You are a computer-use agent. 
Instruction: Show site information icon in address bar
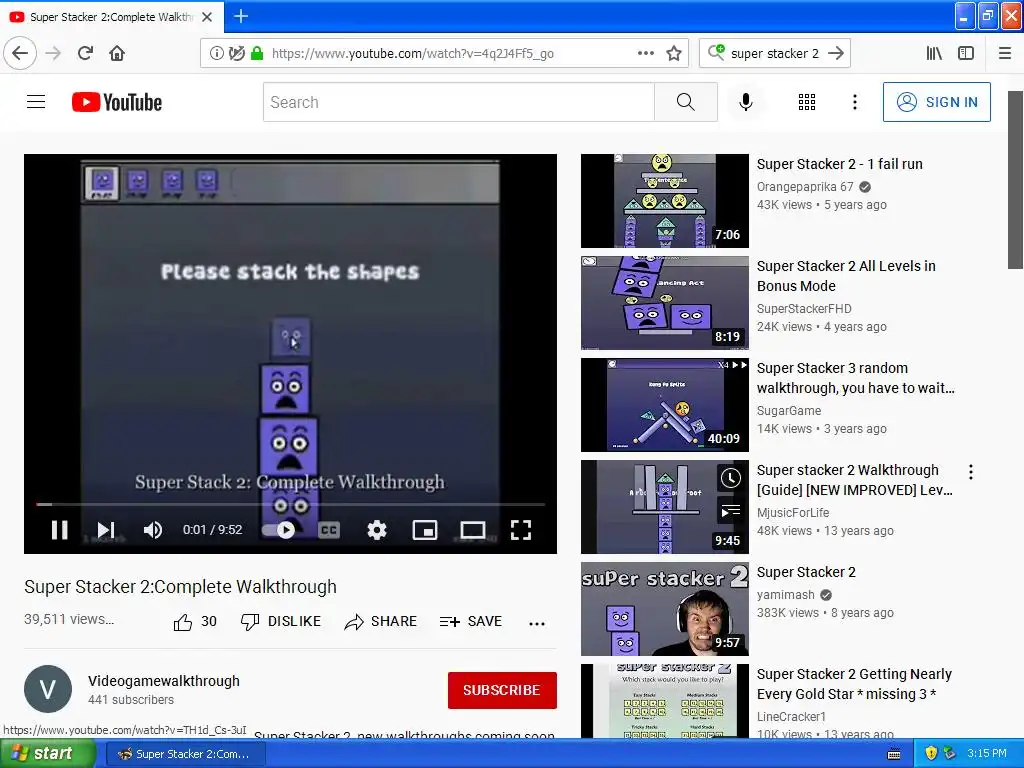[216, 54]
